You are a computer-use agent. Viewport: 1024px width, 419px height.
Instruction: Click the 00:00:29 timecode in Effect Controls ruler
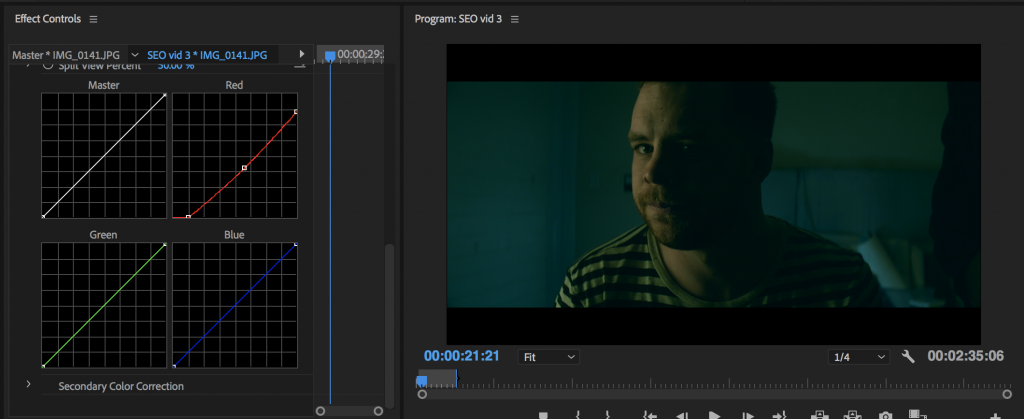pos(360,54)
